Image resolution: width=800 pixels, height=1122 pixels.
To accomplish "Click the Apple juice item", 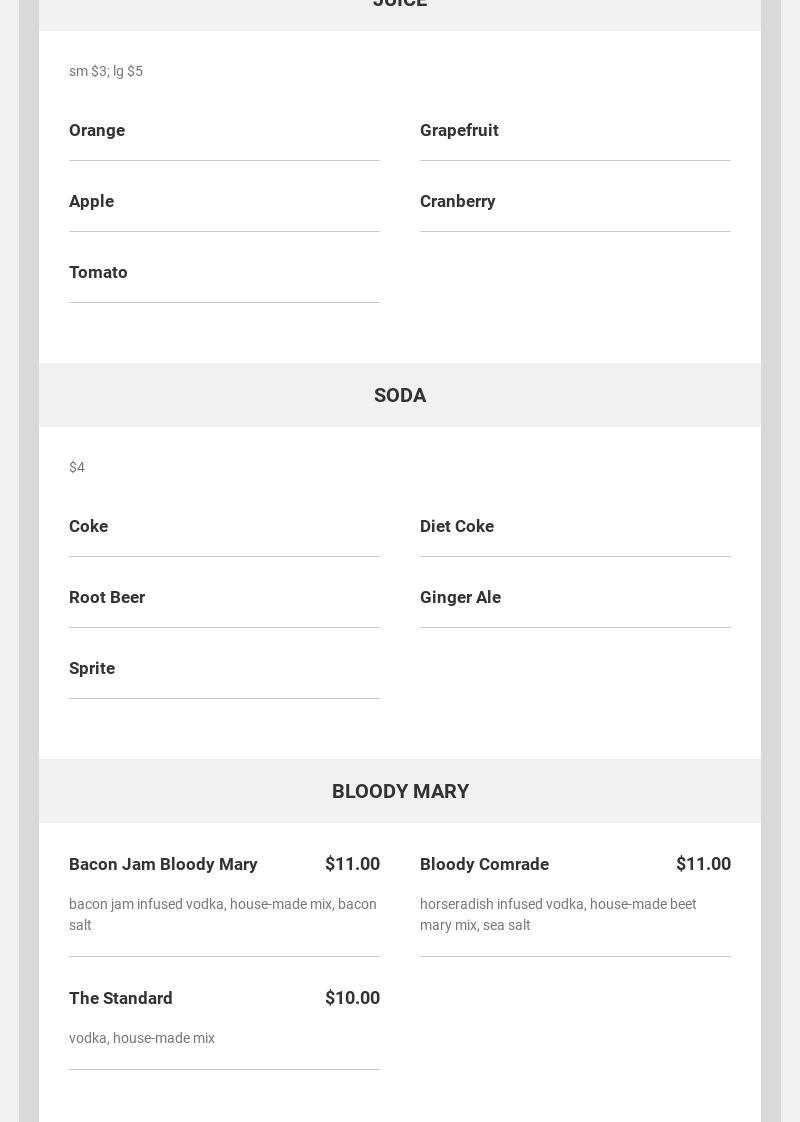I will (x=91, y=201).
